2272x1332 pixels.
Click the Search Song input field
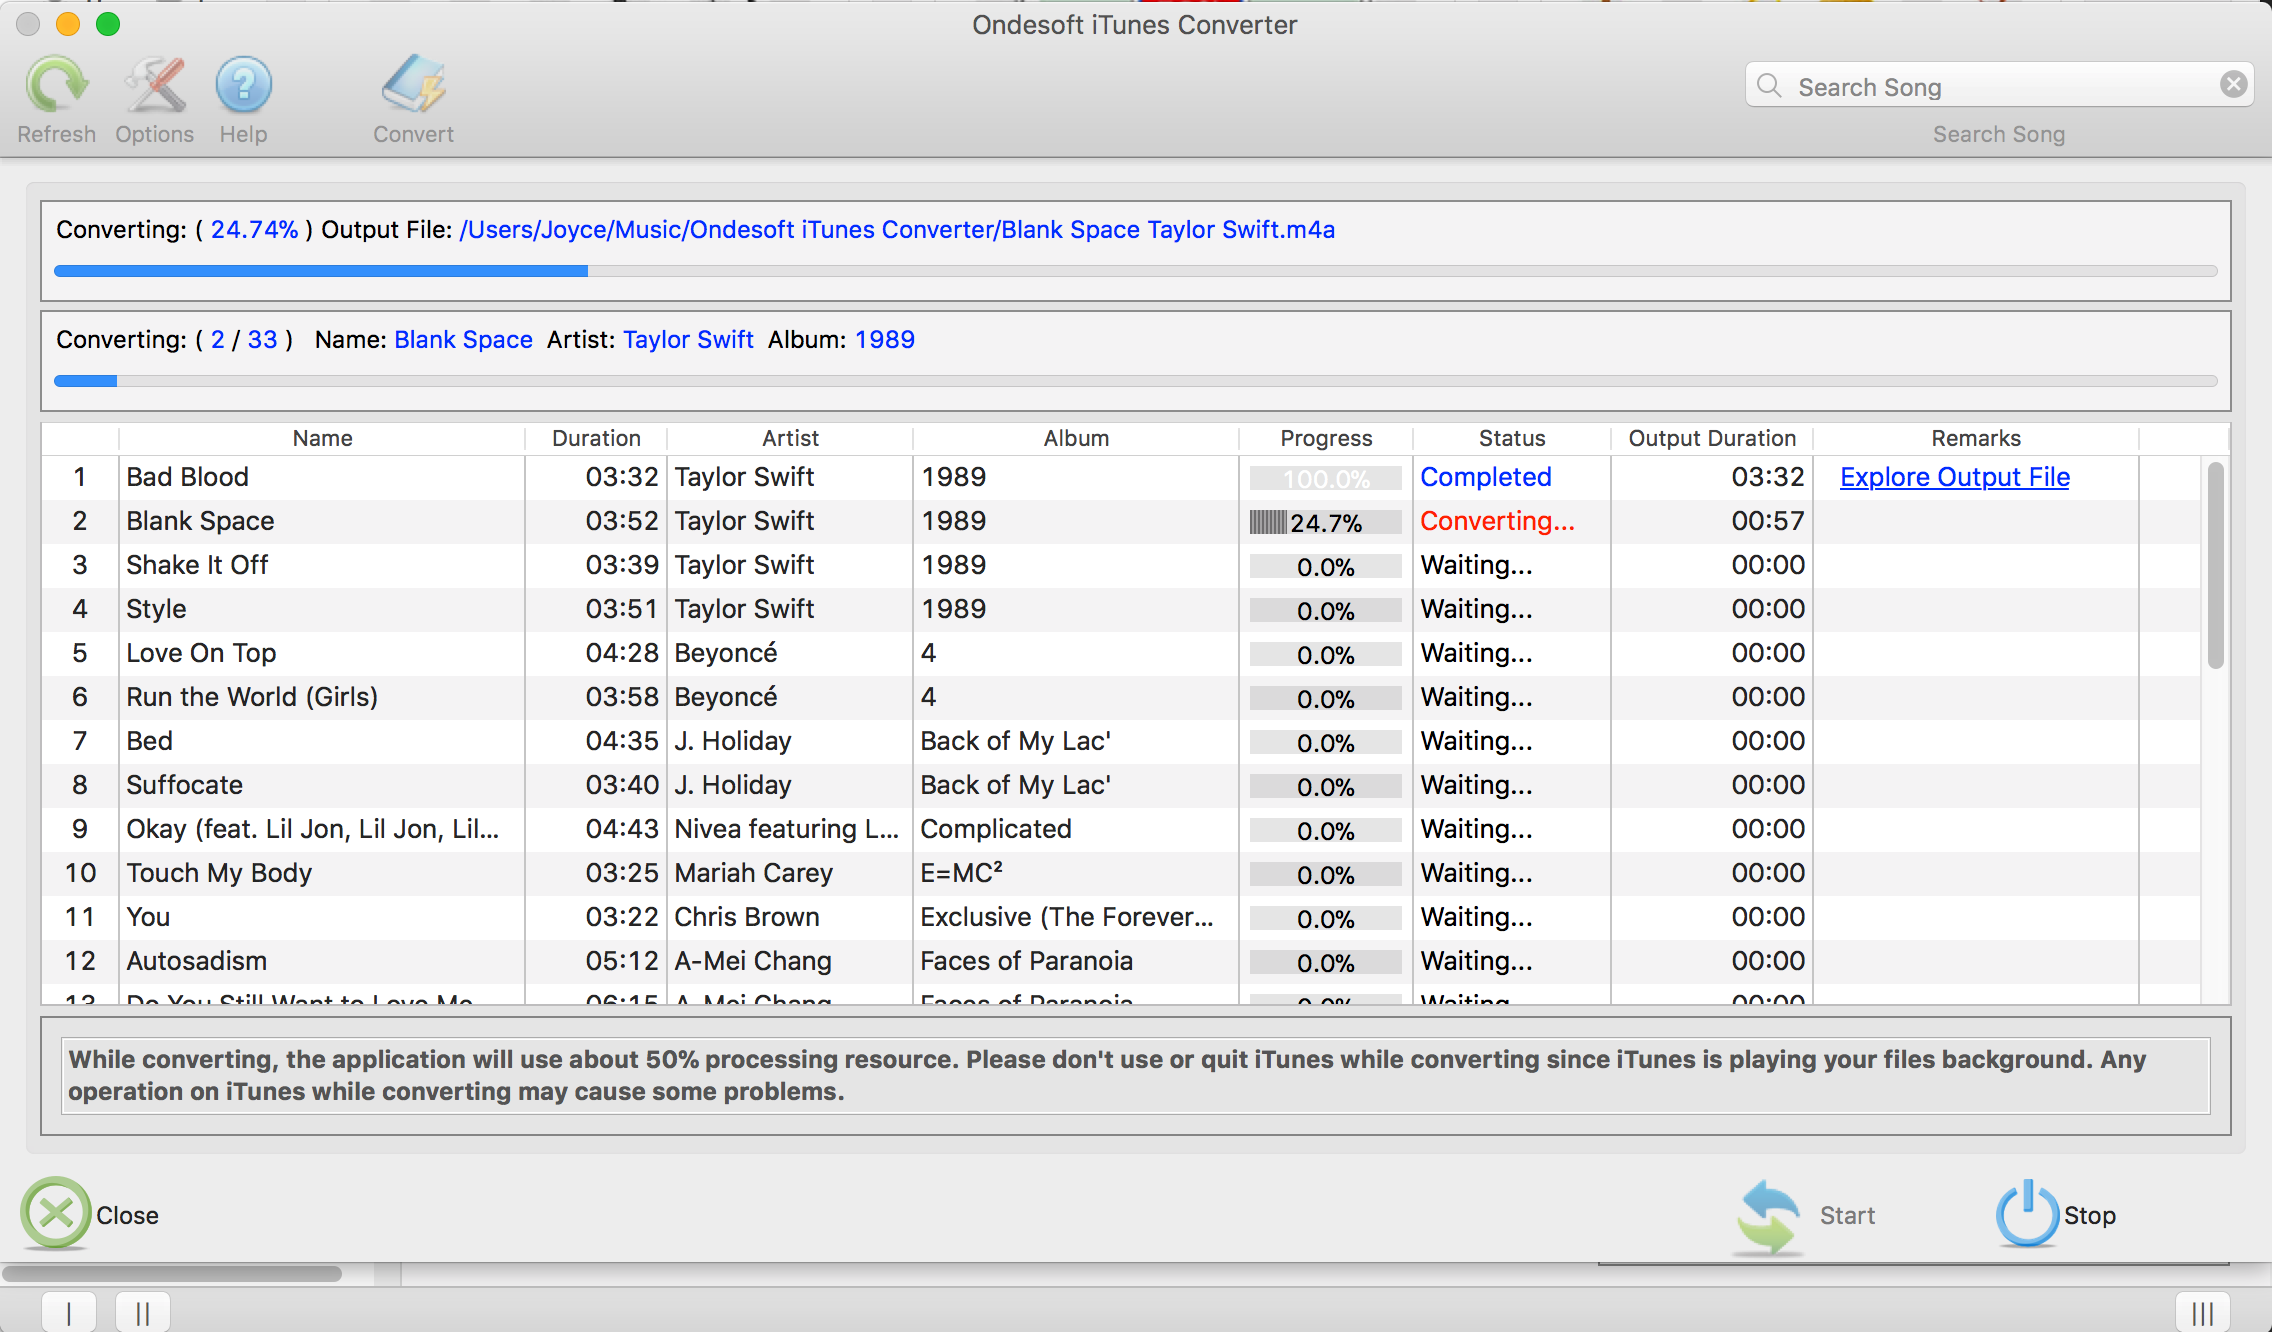pyautogui.click(x=1998, y=84)
